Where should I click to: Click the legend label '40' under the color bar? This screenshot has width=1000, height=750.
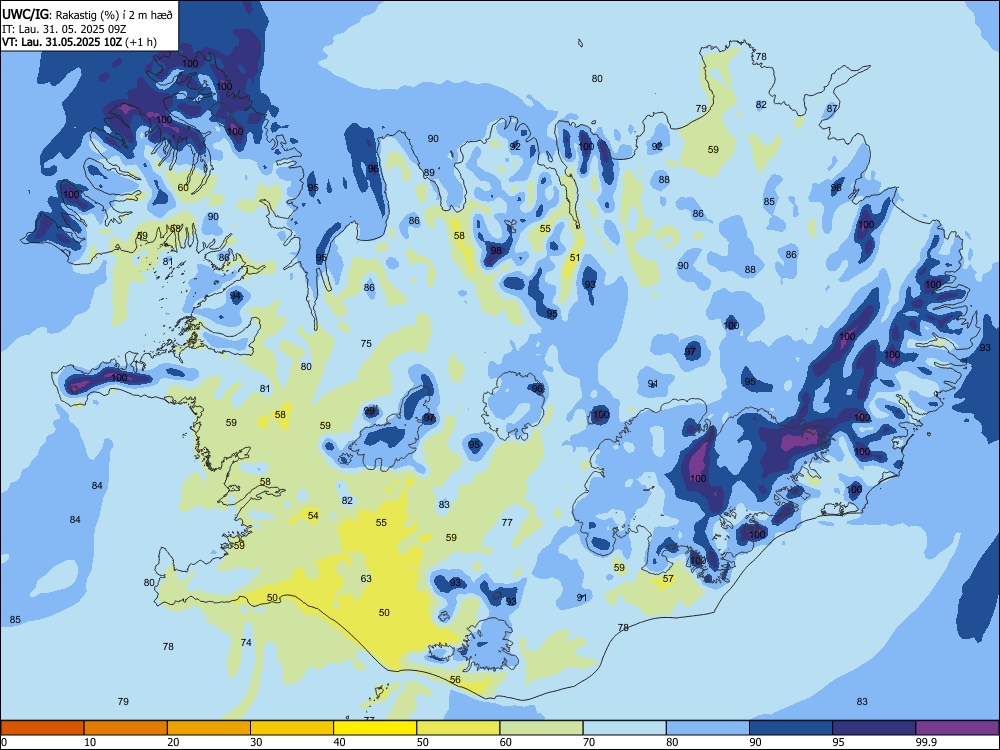339,742
